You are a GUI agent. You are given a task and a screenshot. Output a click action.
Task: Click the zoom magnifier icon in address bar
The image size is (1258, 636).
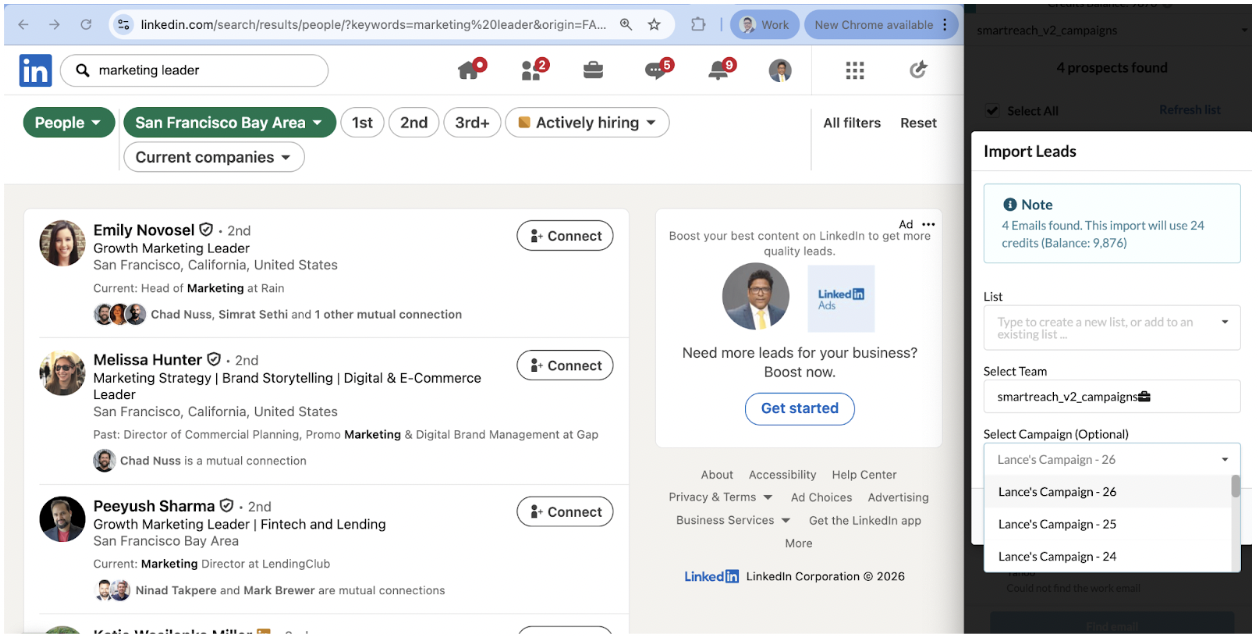pos(626,25)
